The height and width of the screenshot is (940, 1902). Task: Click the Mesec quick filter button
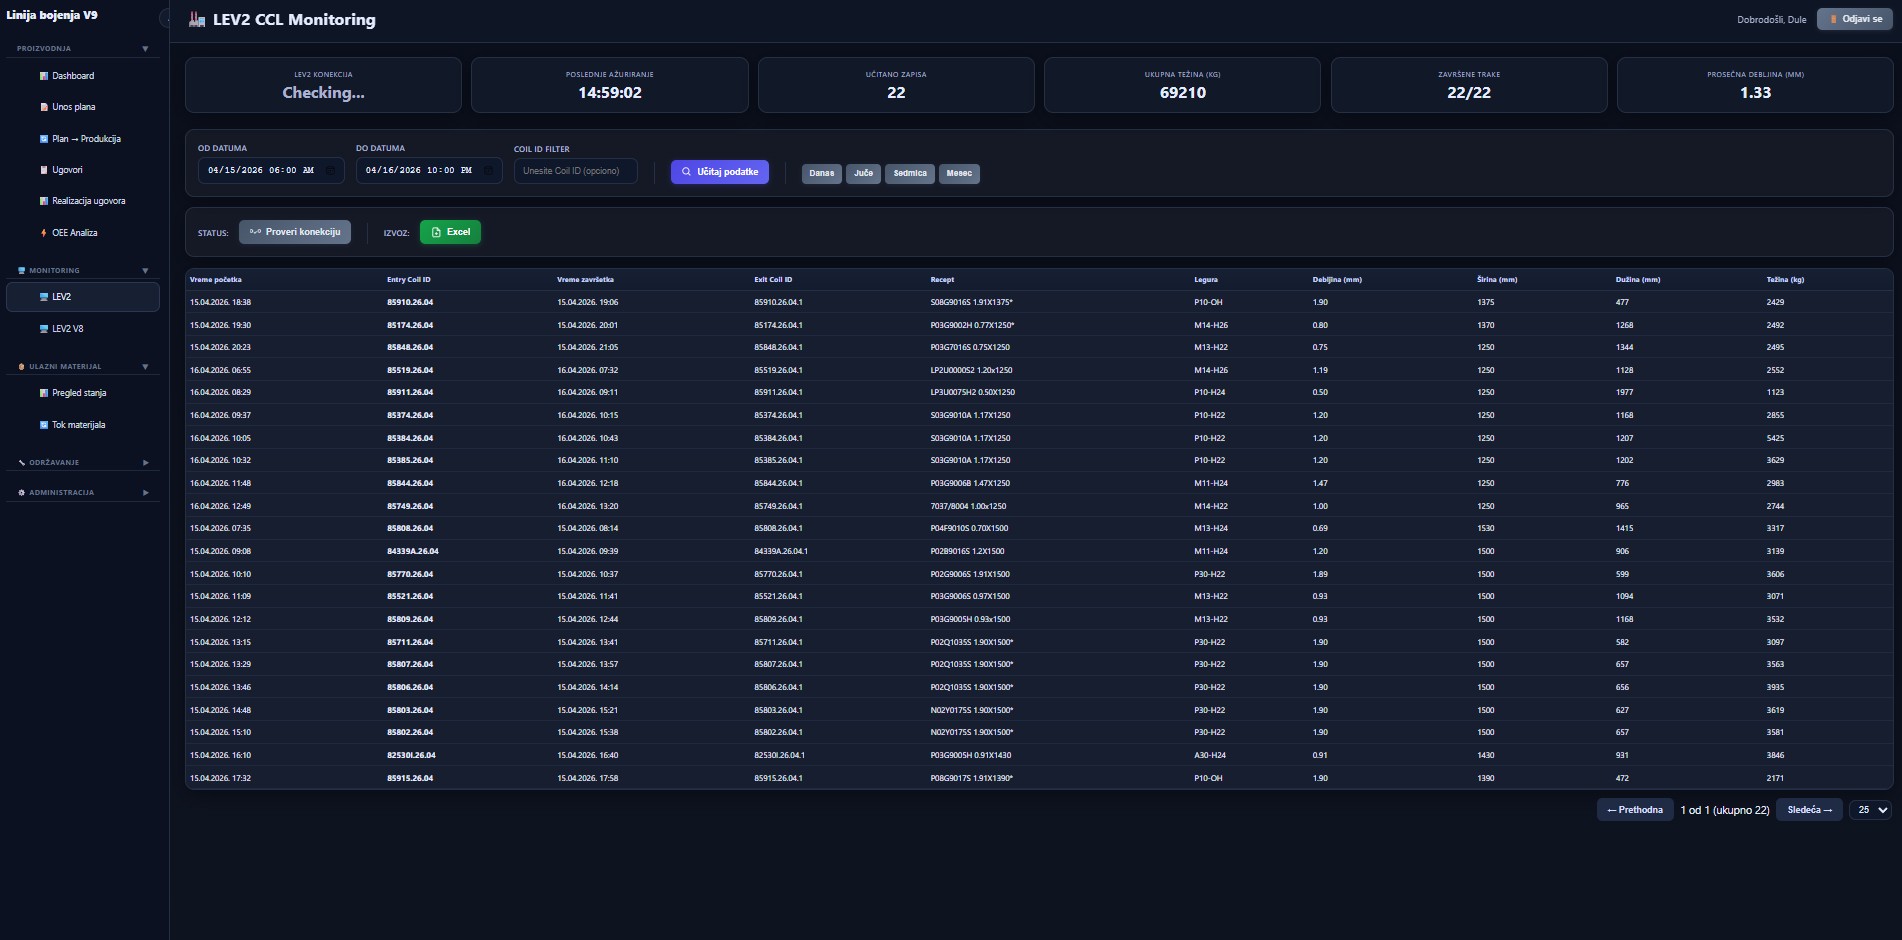(959, 173)
